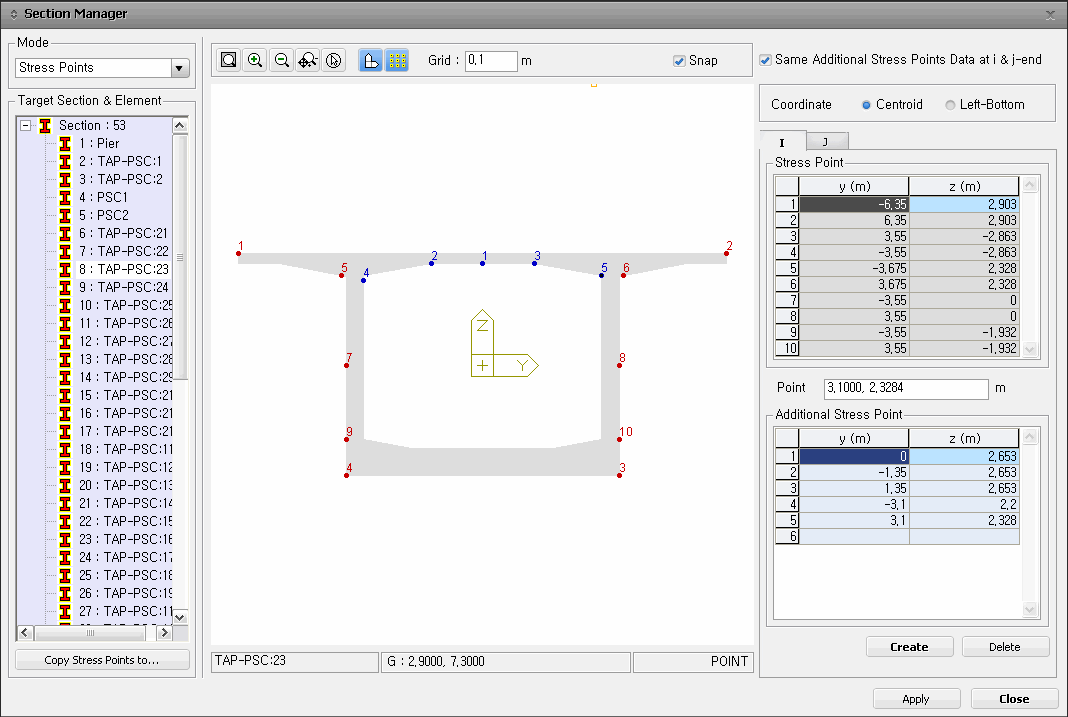
Task: Select tree item 3 : TAP-PSC:2
Action: [x=121, y=180]
